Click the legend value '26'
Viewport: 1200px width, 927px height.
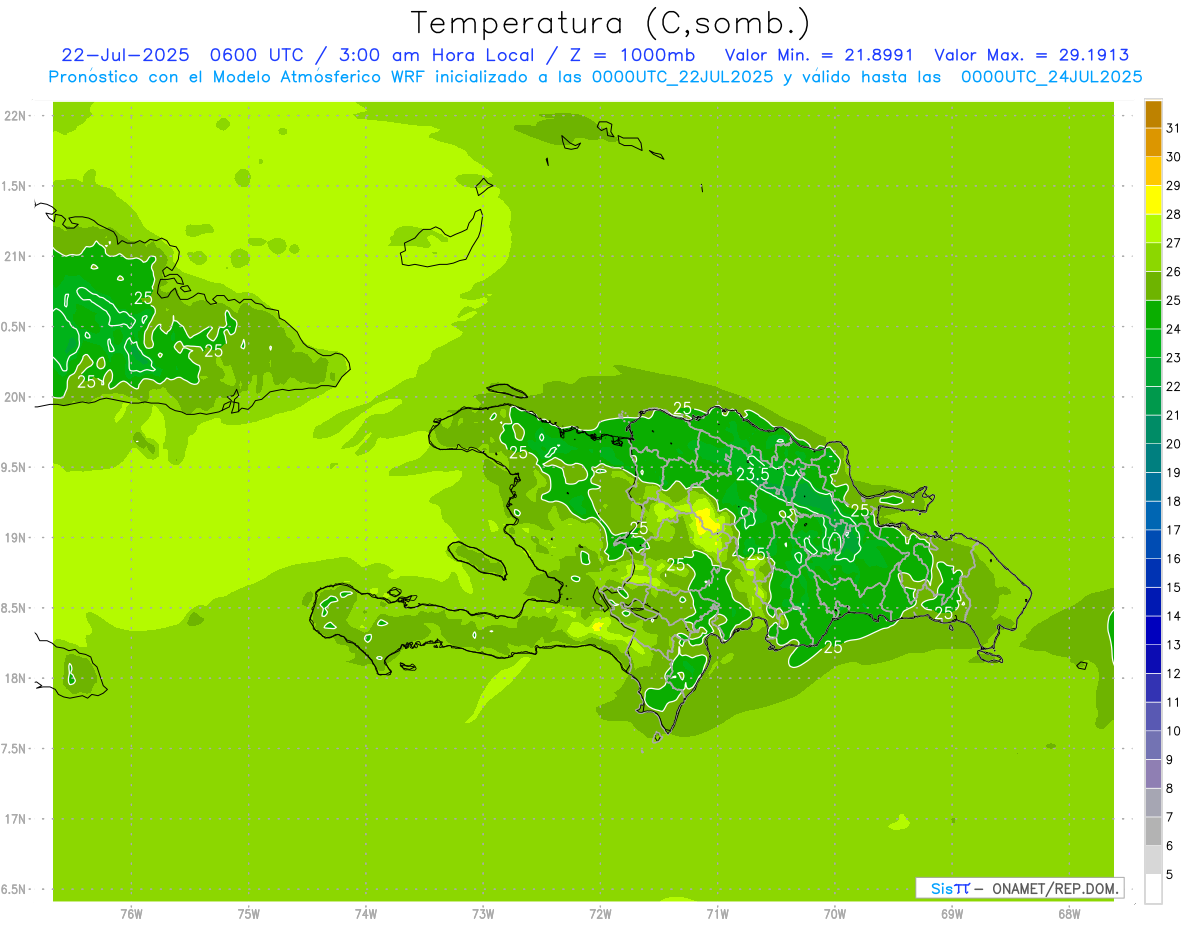1173,271
